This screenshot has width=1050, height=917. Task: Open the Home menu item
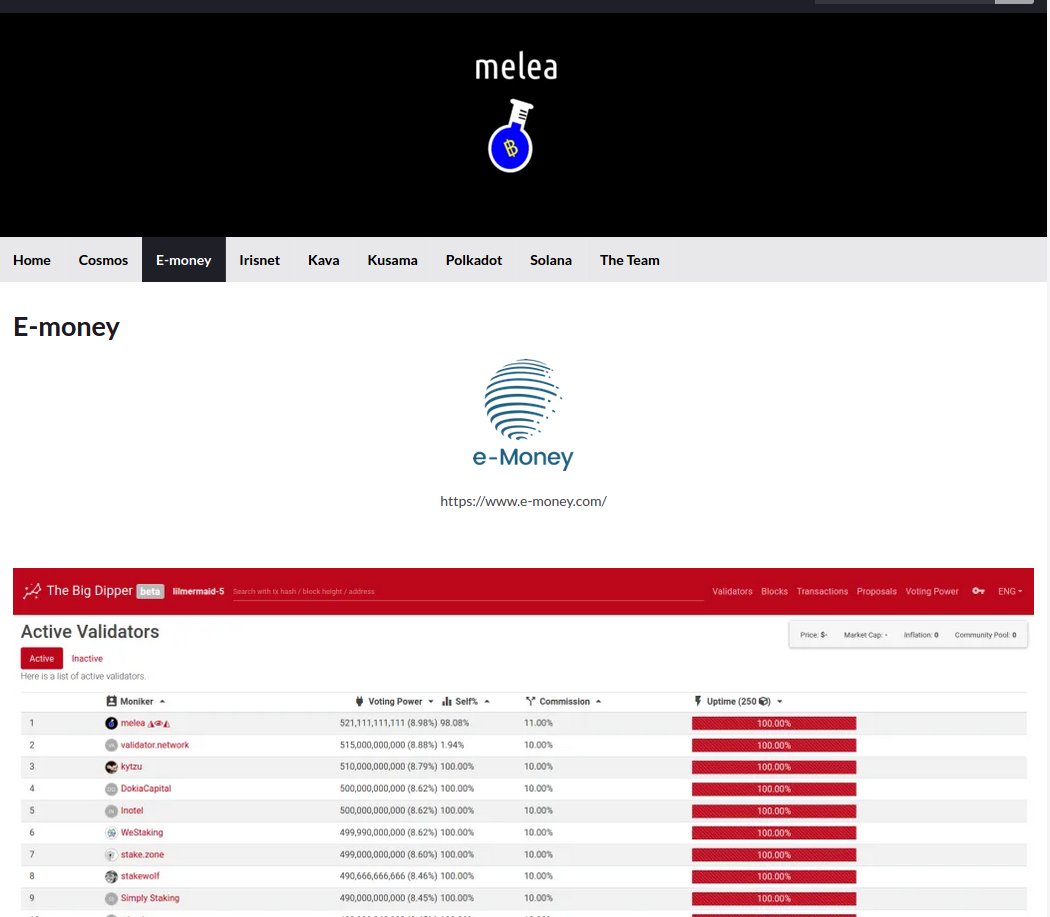point(31,260)
